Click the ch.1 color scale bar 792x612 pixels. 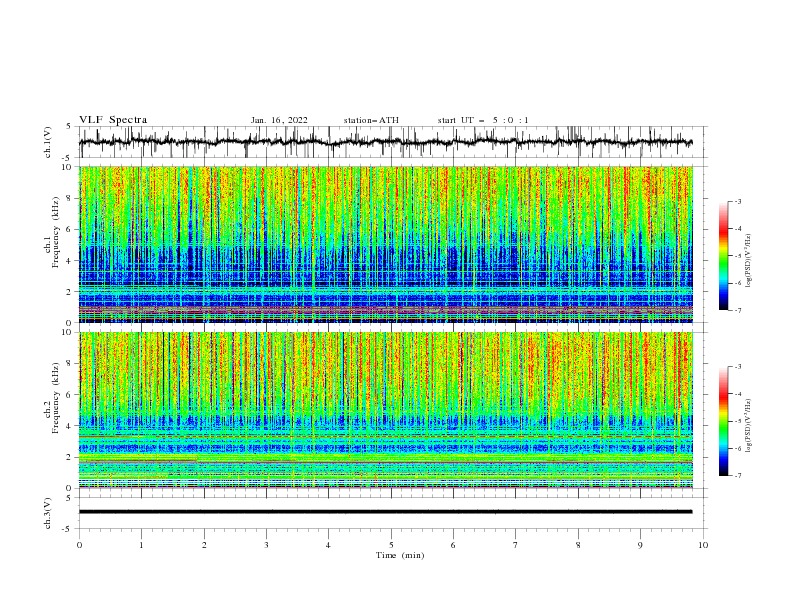tap(724, 256)
